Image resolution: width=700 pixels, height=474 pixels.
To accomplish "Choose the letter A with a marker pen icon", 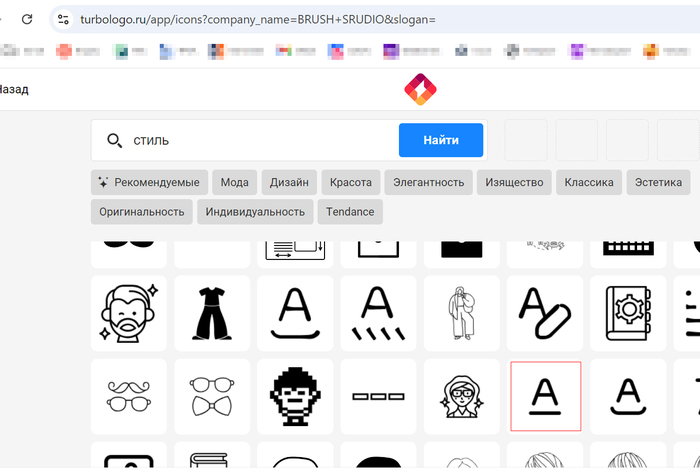I will tap(545, 313).
